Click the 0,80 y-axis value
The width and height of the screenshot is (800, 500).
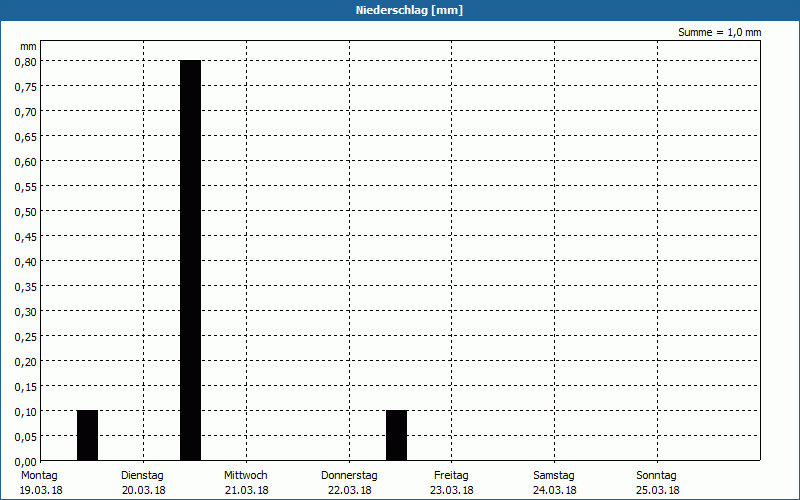26,62
